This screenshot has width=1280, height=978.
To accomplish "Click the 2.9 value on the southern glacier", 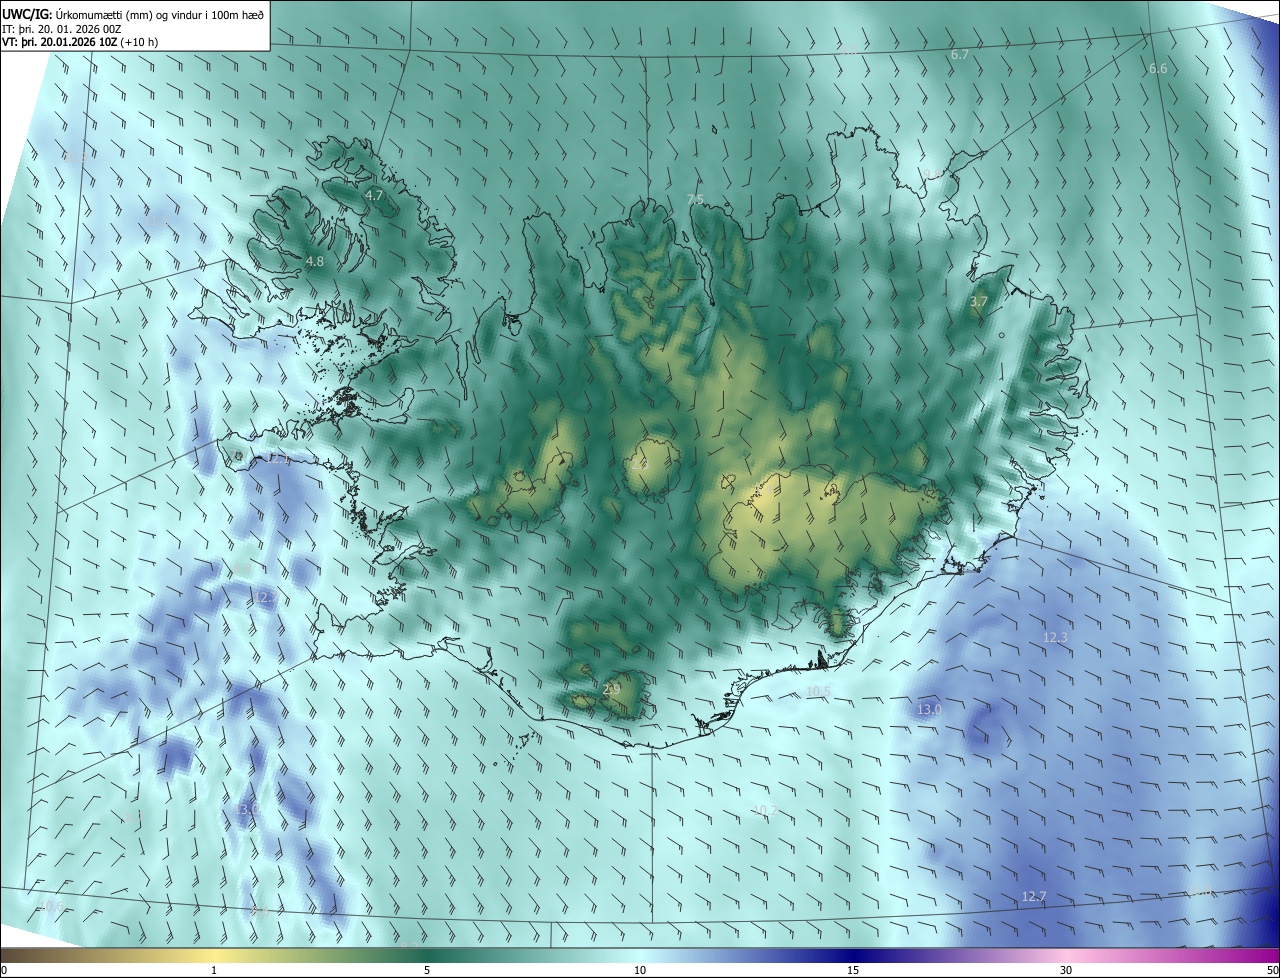I will (x=612, y=689).
